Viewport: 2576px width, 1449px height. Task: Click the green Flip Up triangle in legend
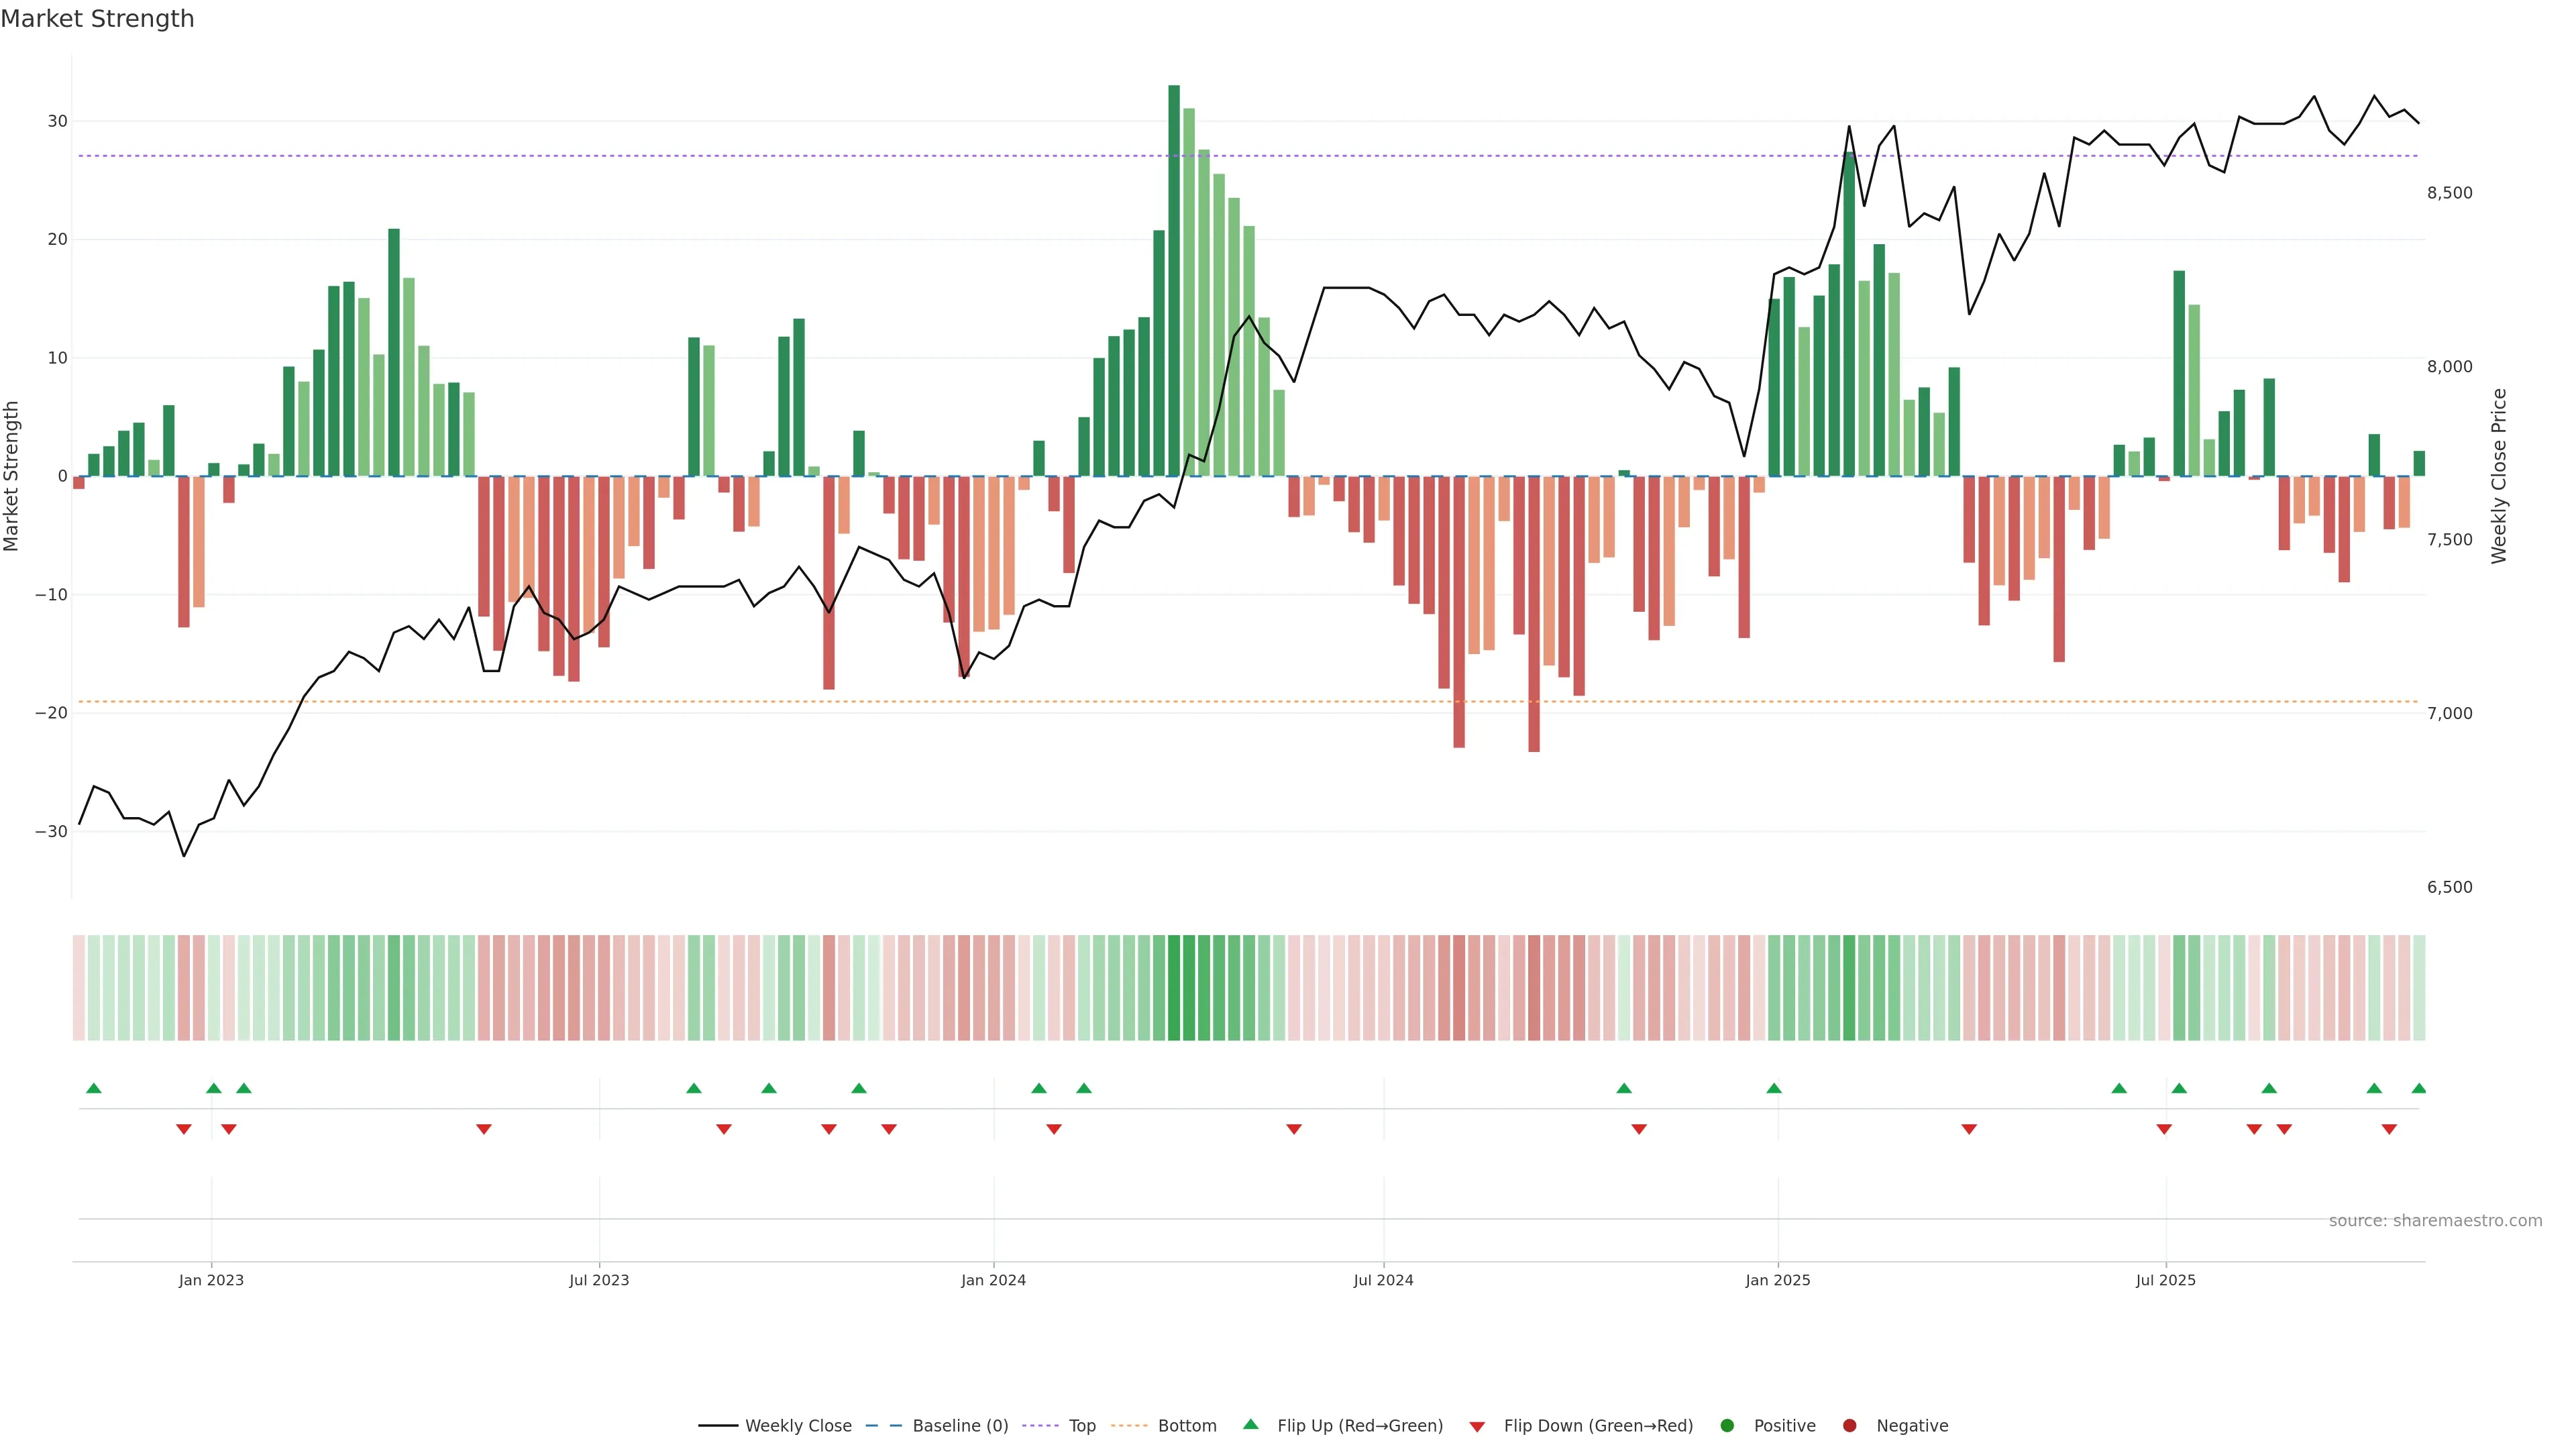(1250, 1425)
